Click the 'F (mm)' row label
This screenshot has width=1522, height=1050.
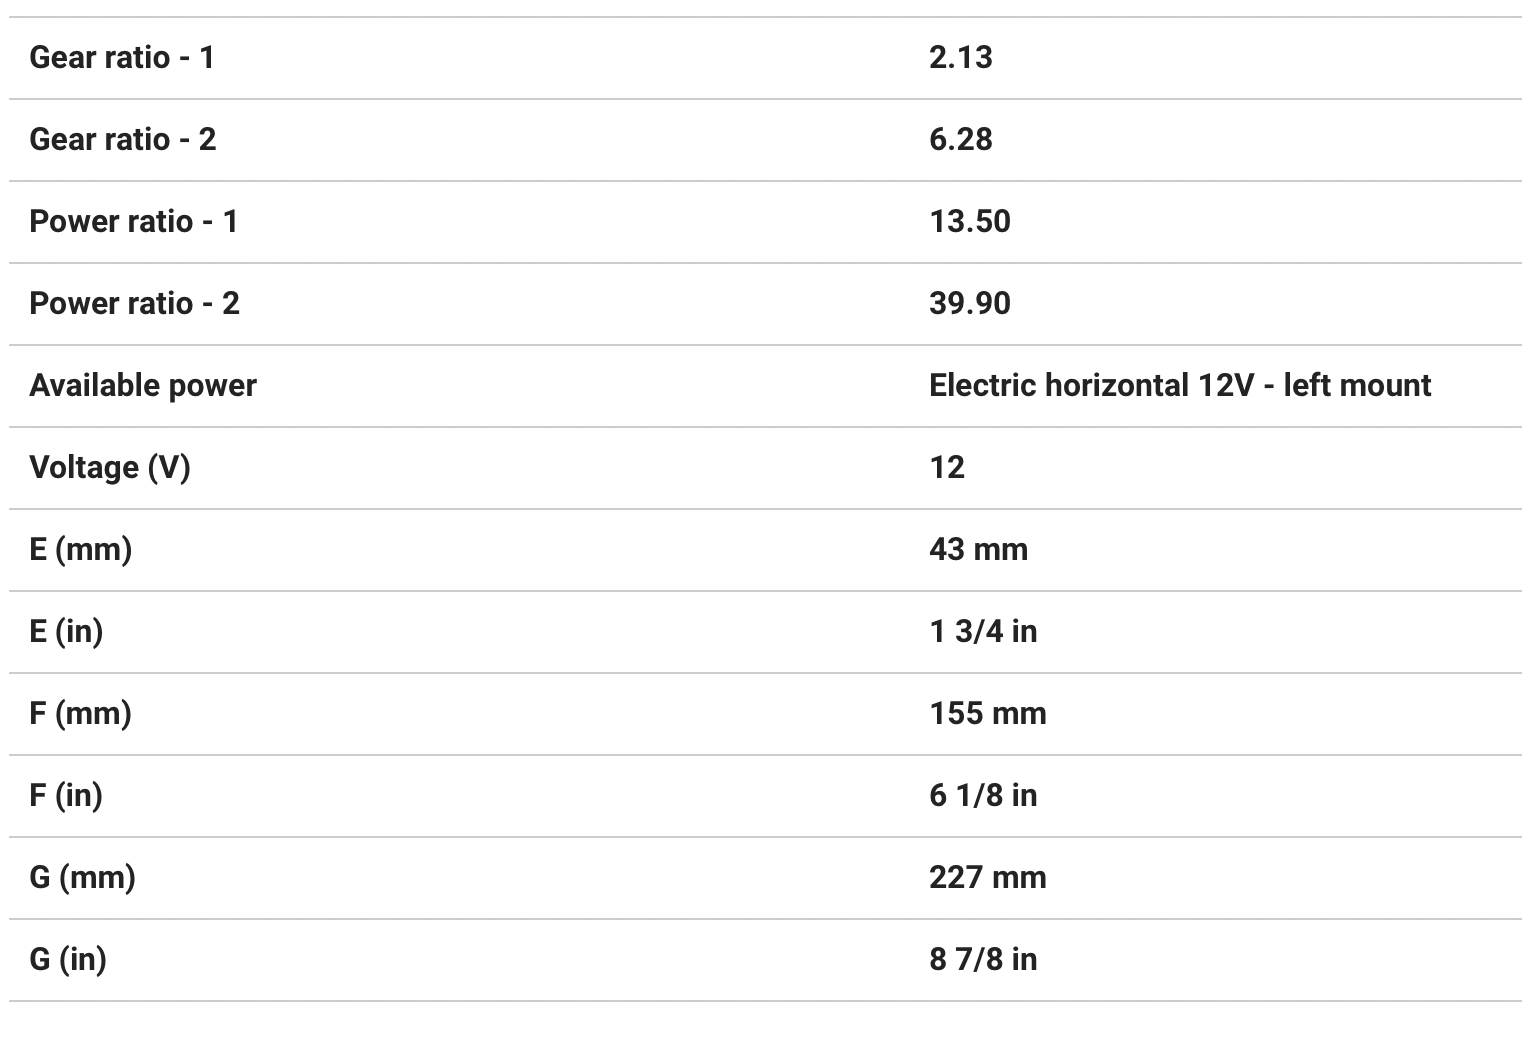[80, 713]
